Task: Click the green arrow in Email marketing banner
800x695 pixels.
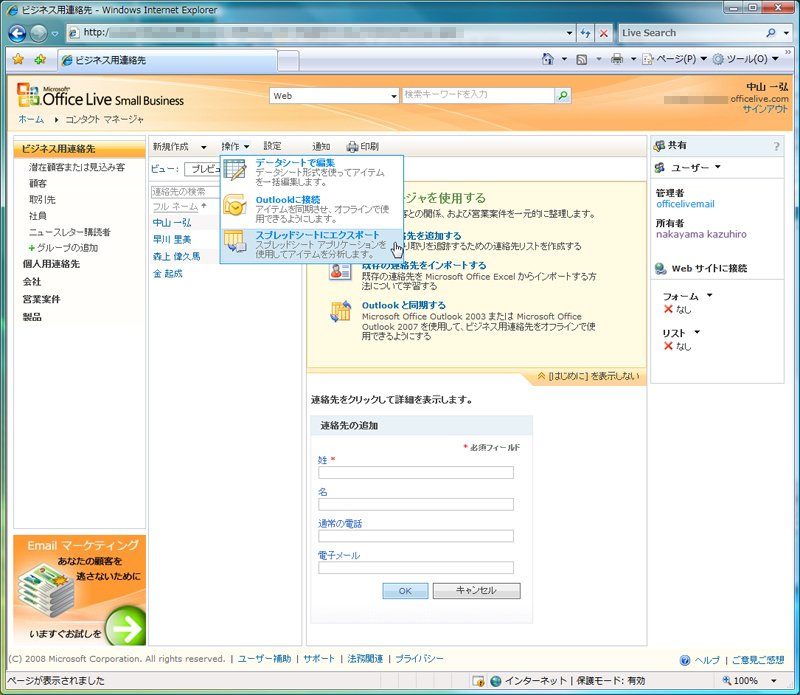Action: (x=126, y=626)
